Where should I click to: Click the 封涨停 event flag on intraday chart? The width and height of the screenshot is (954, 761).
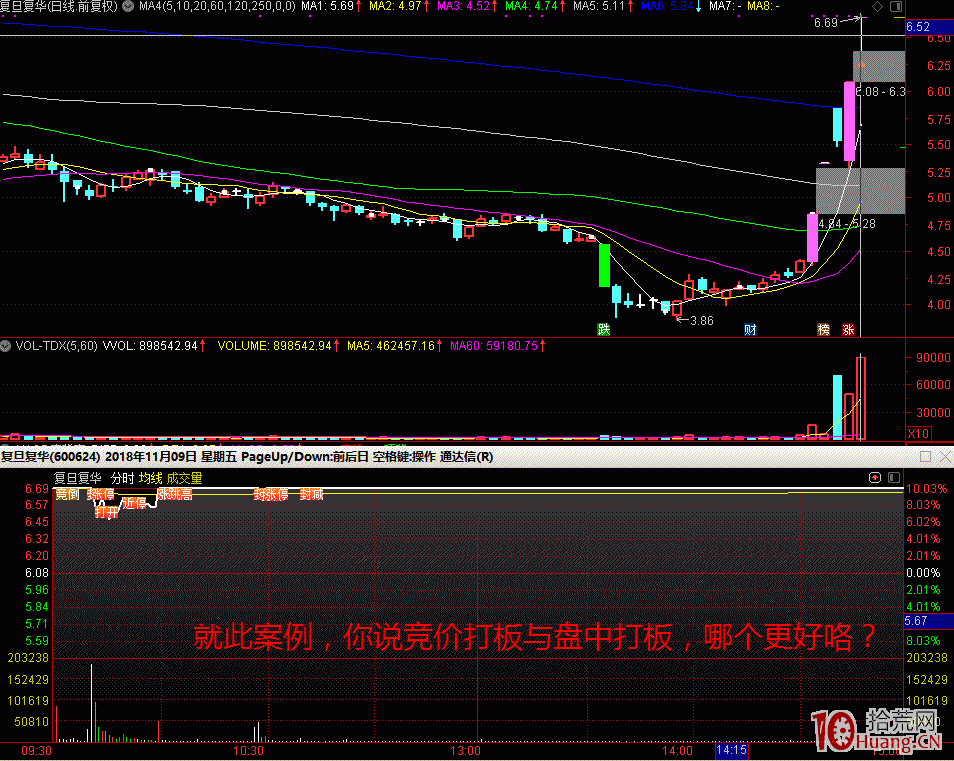pos(270,494)
